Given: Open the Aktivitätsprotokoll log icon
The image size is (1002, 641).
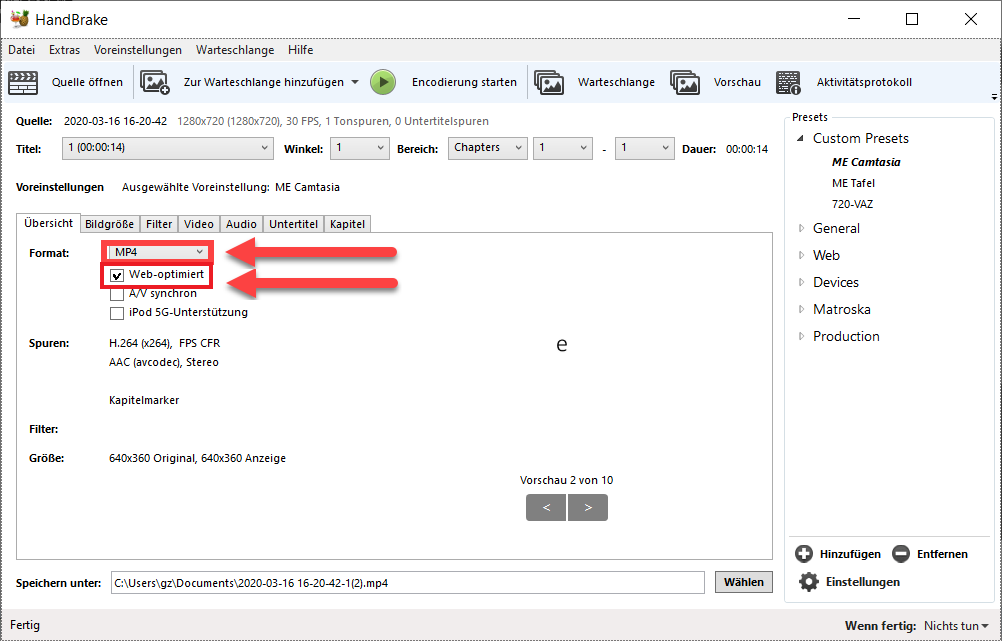Looking at the screenshot, I should click(789, 82).
